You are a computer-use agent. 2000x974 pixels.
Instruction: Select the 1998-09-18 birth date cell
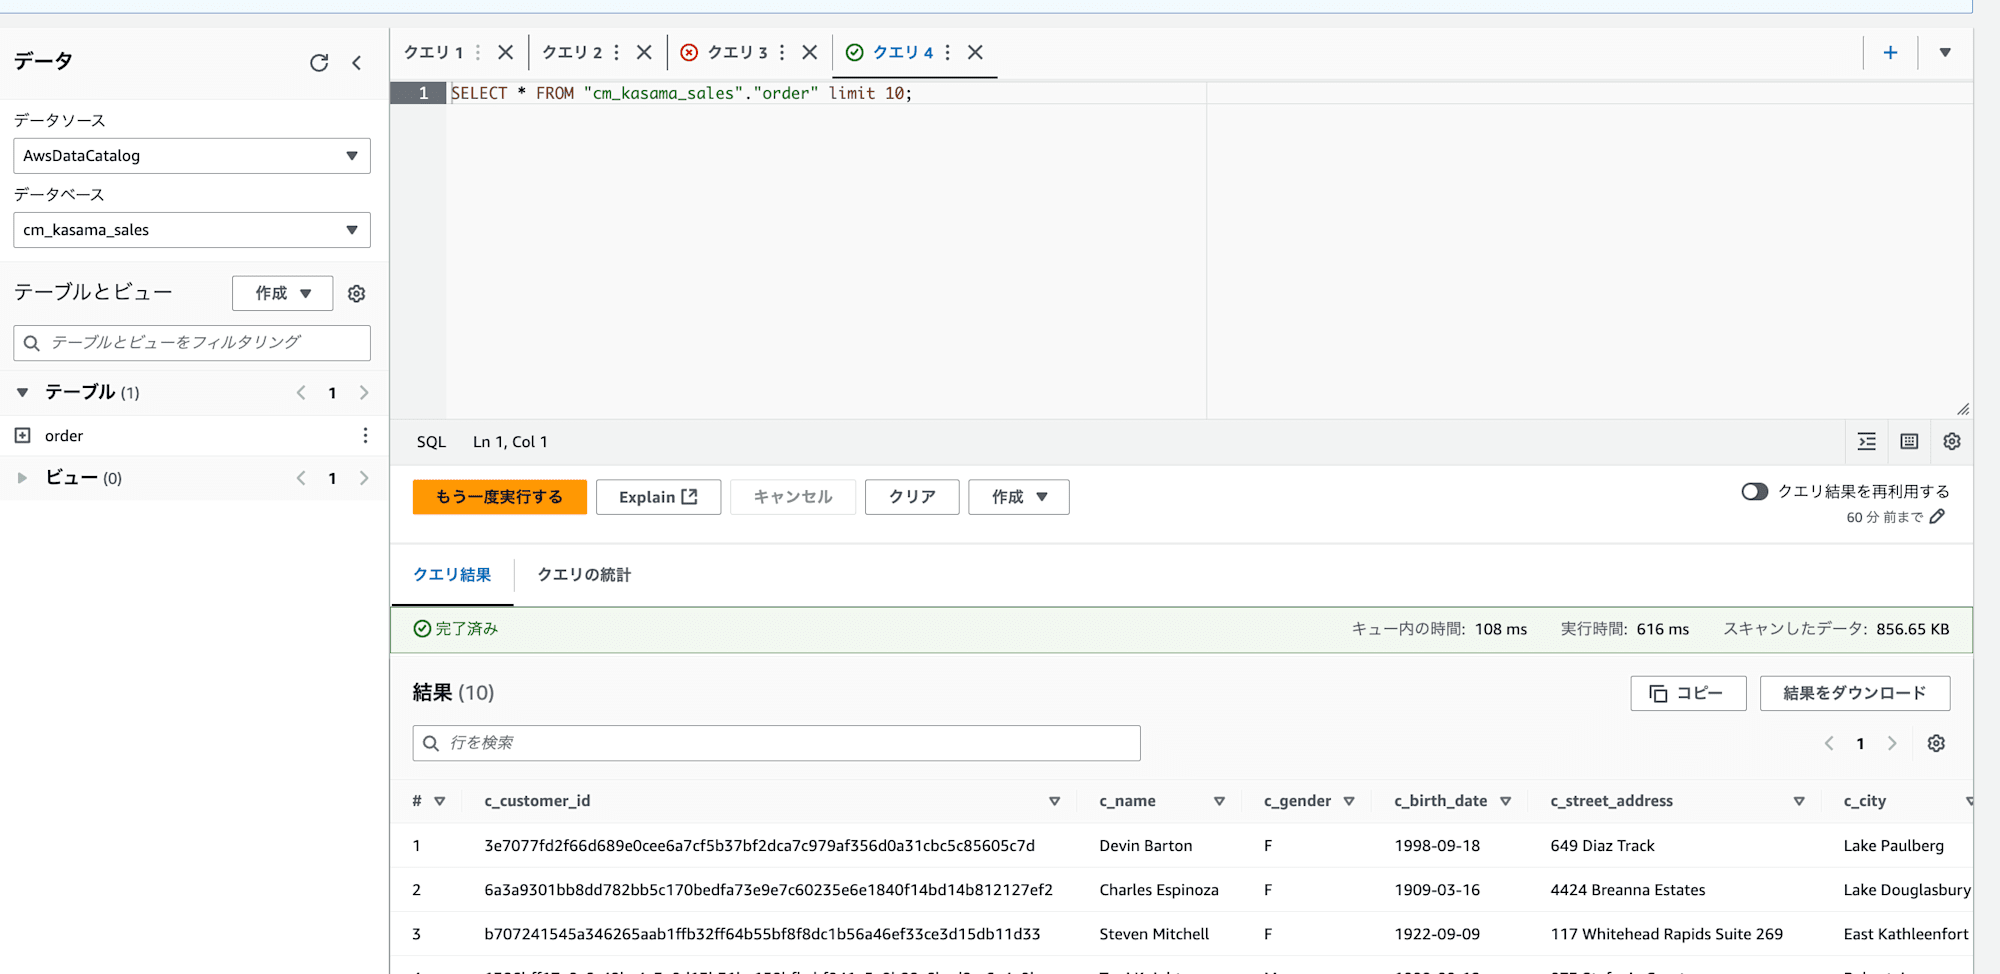(x=1437, y=846)
